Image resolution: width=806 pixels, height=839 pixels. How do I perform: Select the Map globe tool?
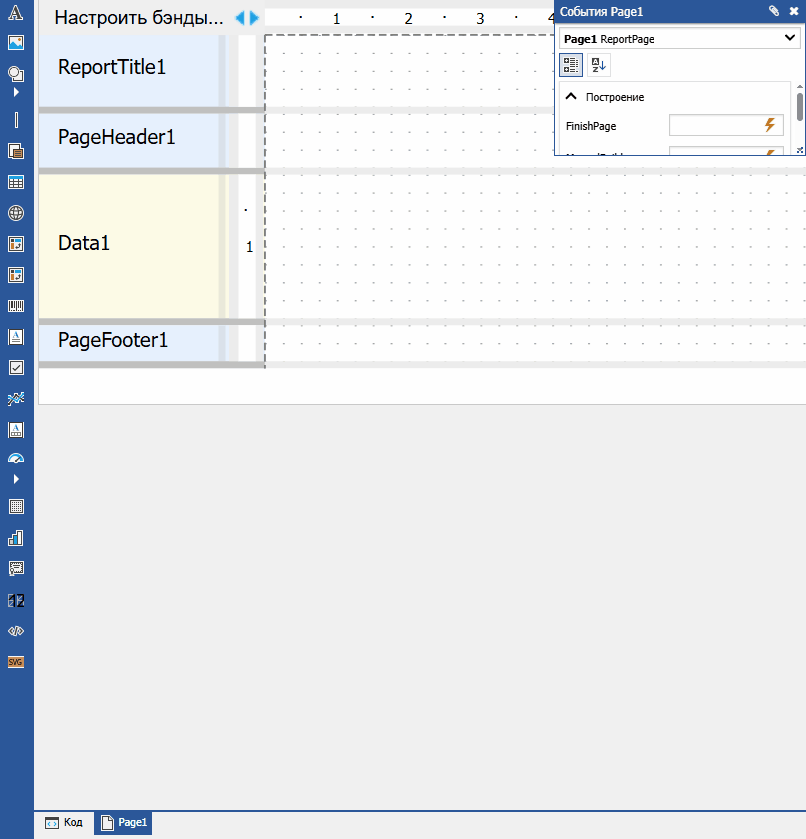(x=16, y=213)
